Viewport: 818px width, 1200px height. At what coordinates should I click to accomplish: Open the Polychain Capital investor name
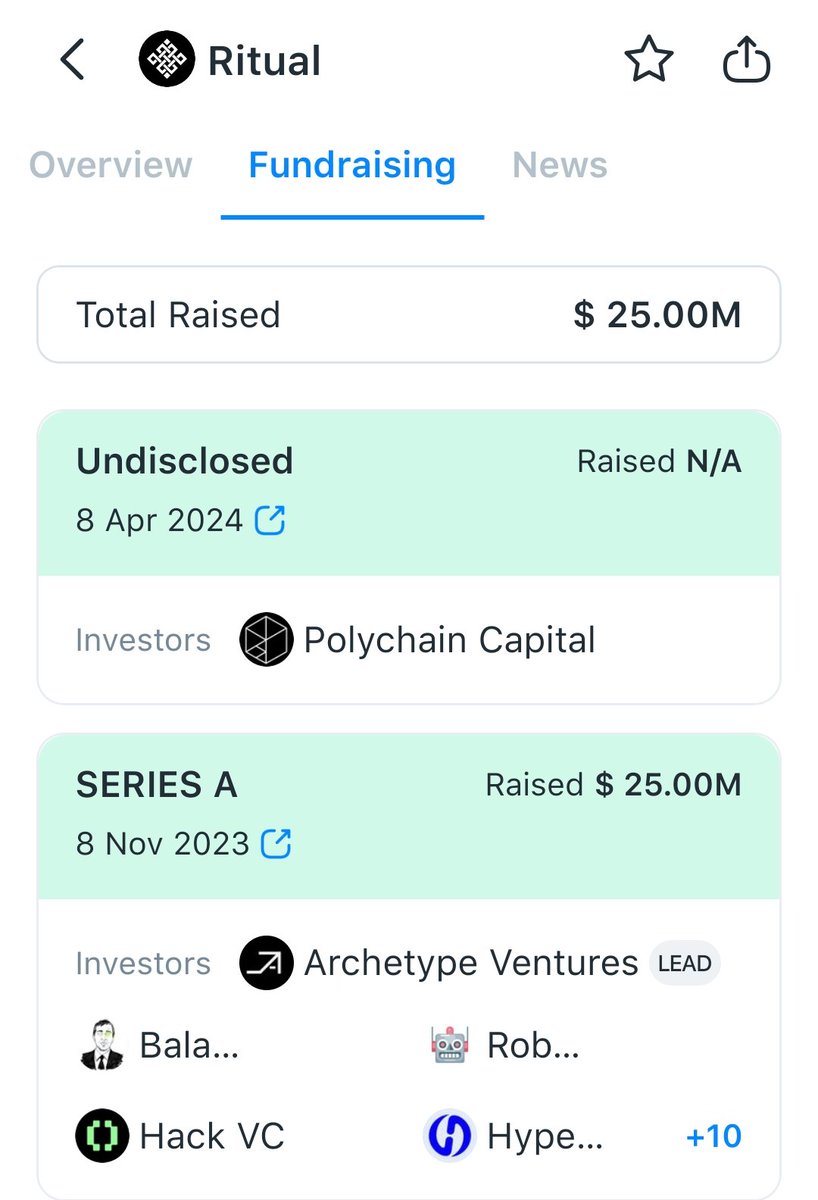point(449,640)
